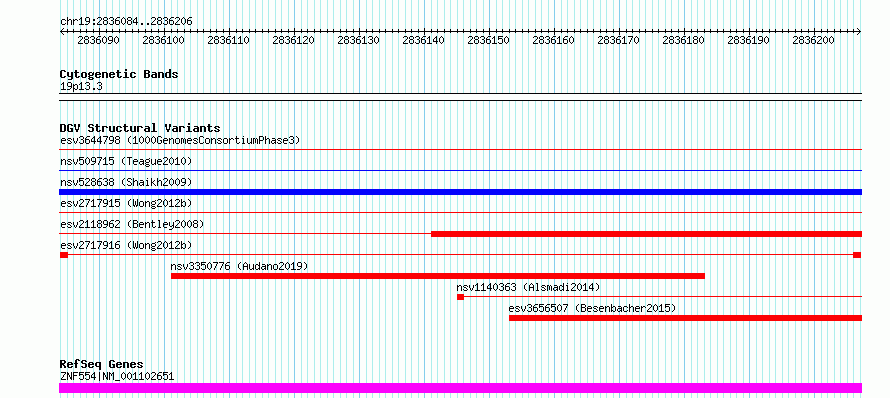
Task: Click the black 19p13.3 cytogenetic band bar
Action: [460, 97]
